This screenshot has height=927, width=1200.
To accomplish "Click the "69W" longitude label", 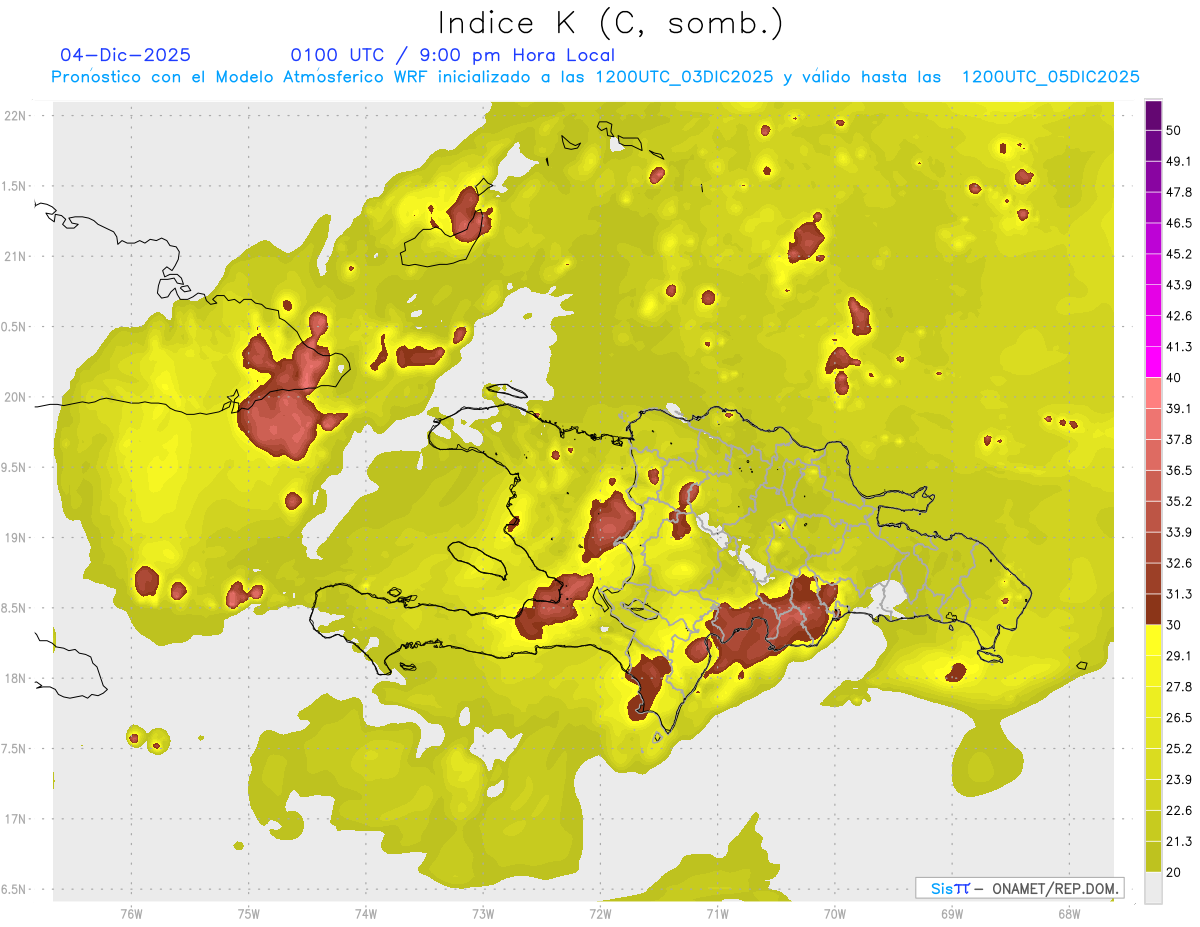I will [x=952, y=915].
